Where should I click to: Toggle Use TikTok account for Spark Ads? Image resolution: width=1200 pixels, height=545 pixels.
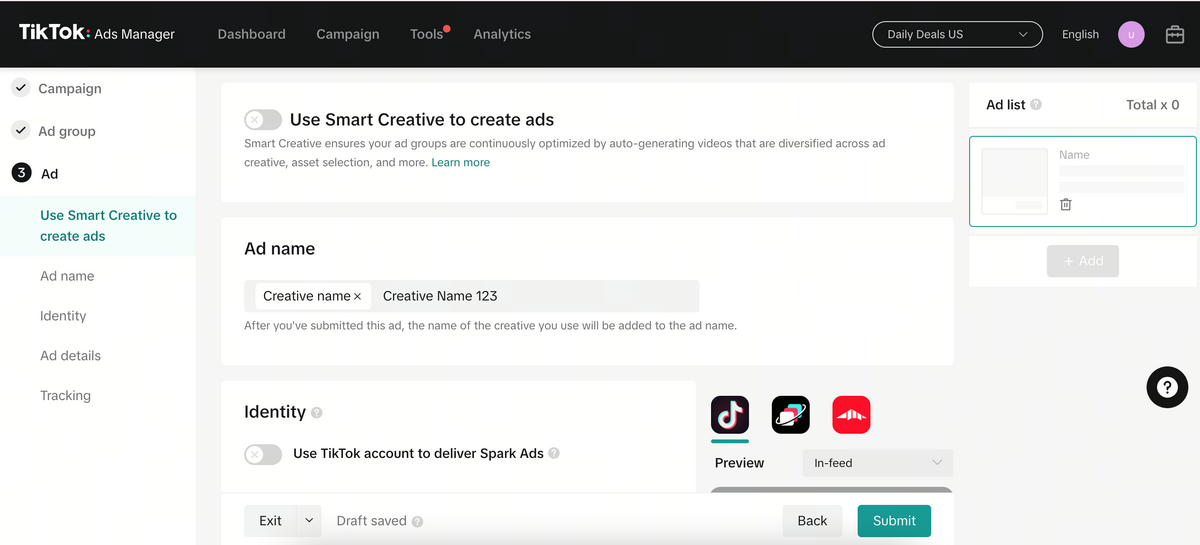pyautogui.click(x=262, y=454)
